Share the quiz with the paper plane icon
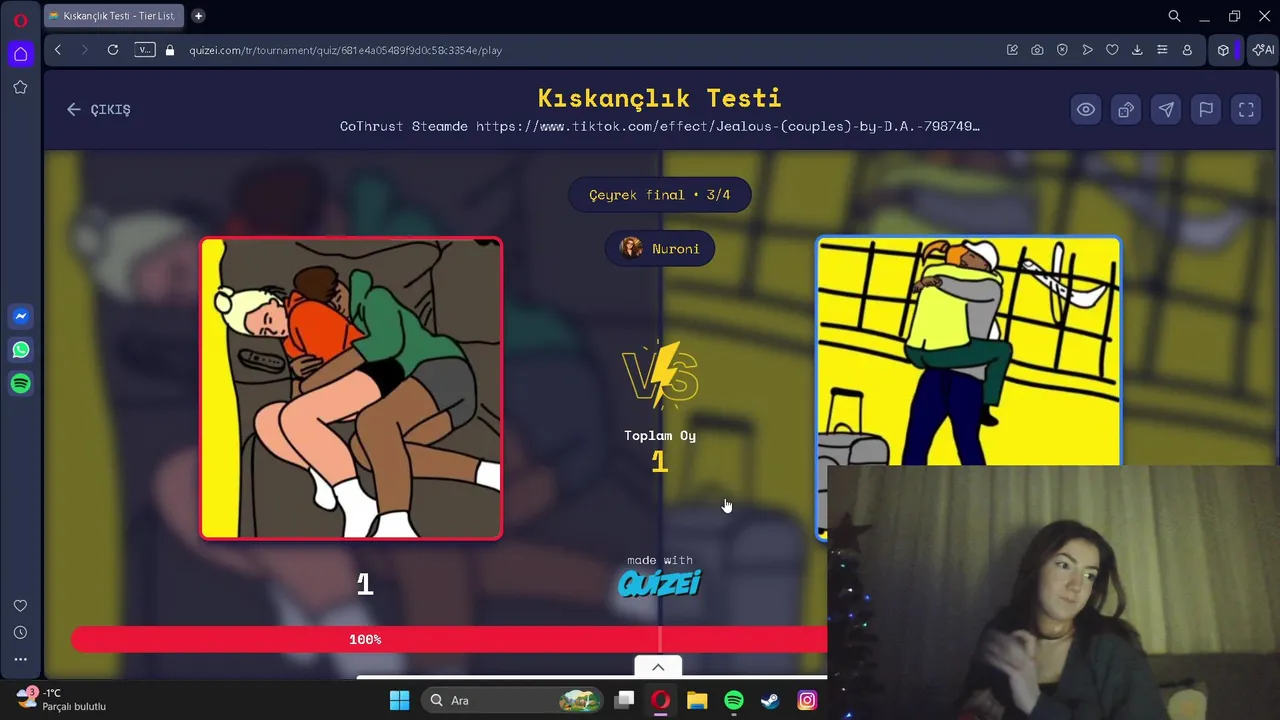This screenshot has width=1280, height=720. coord(1166,110)
